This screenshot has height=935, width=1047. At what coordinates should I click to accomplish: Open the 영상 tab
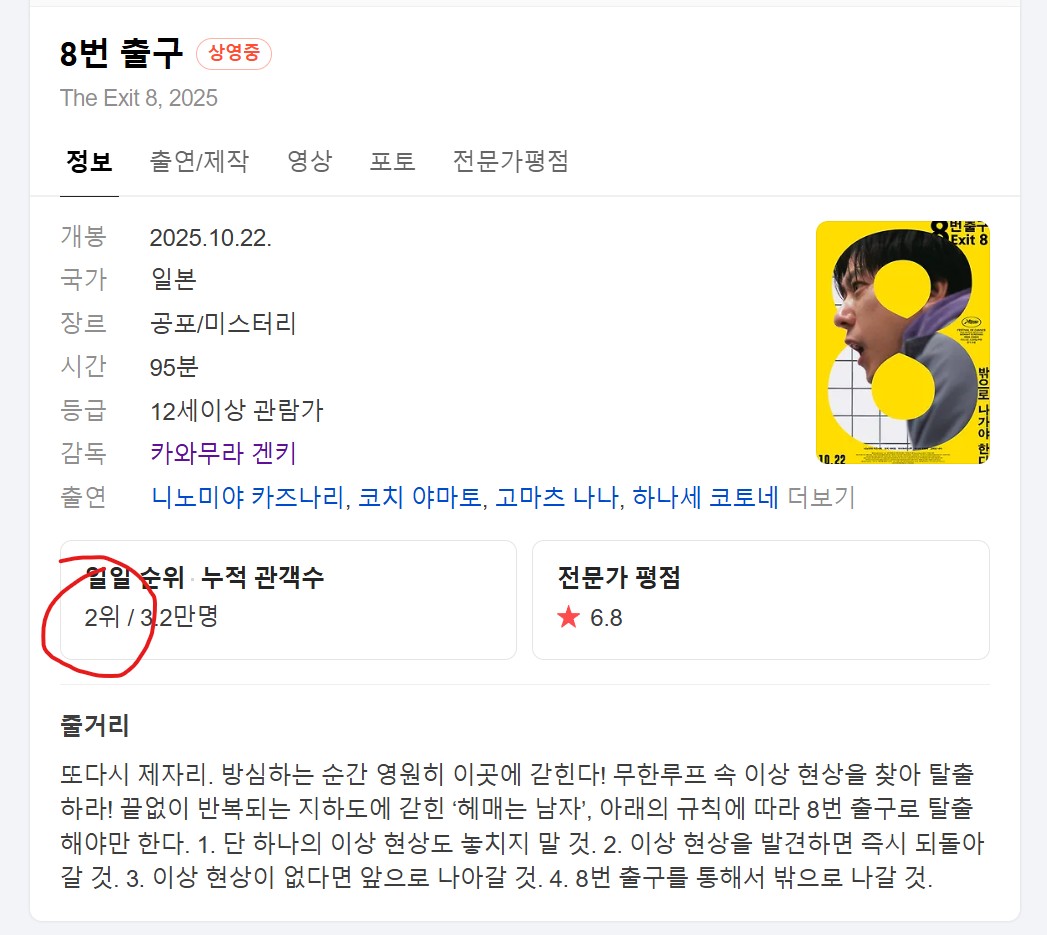pyautogui.click(x=309, y=161)
